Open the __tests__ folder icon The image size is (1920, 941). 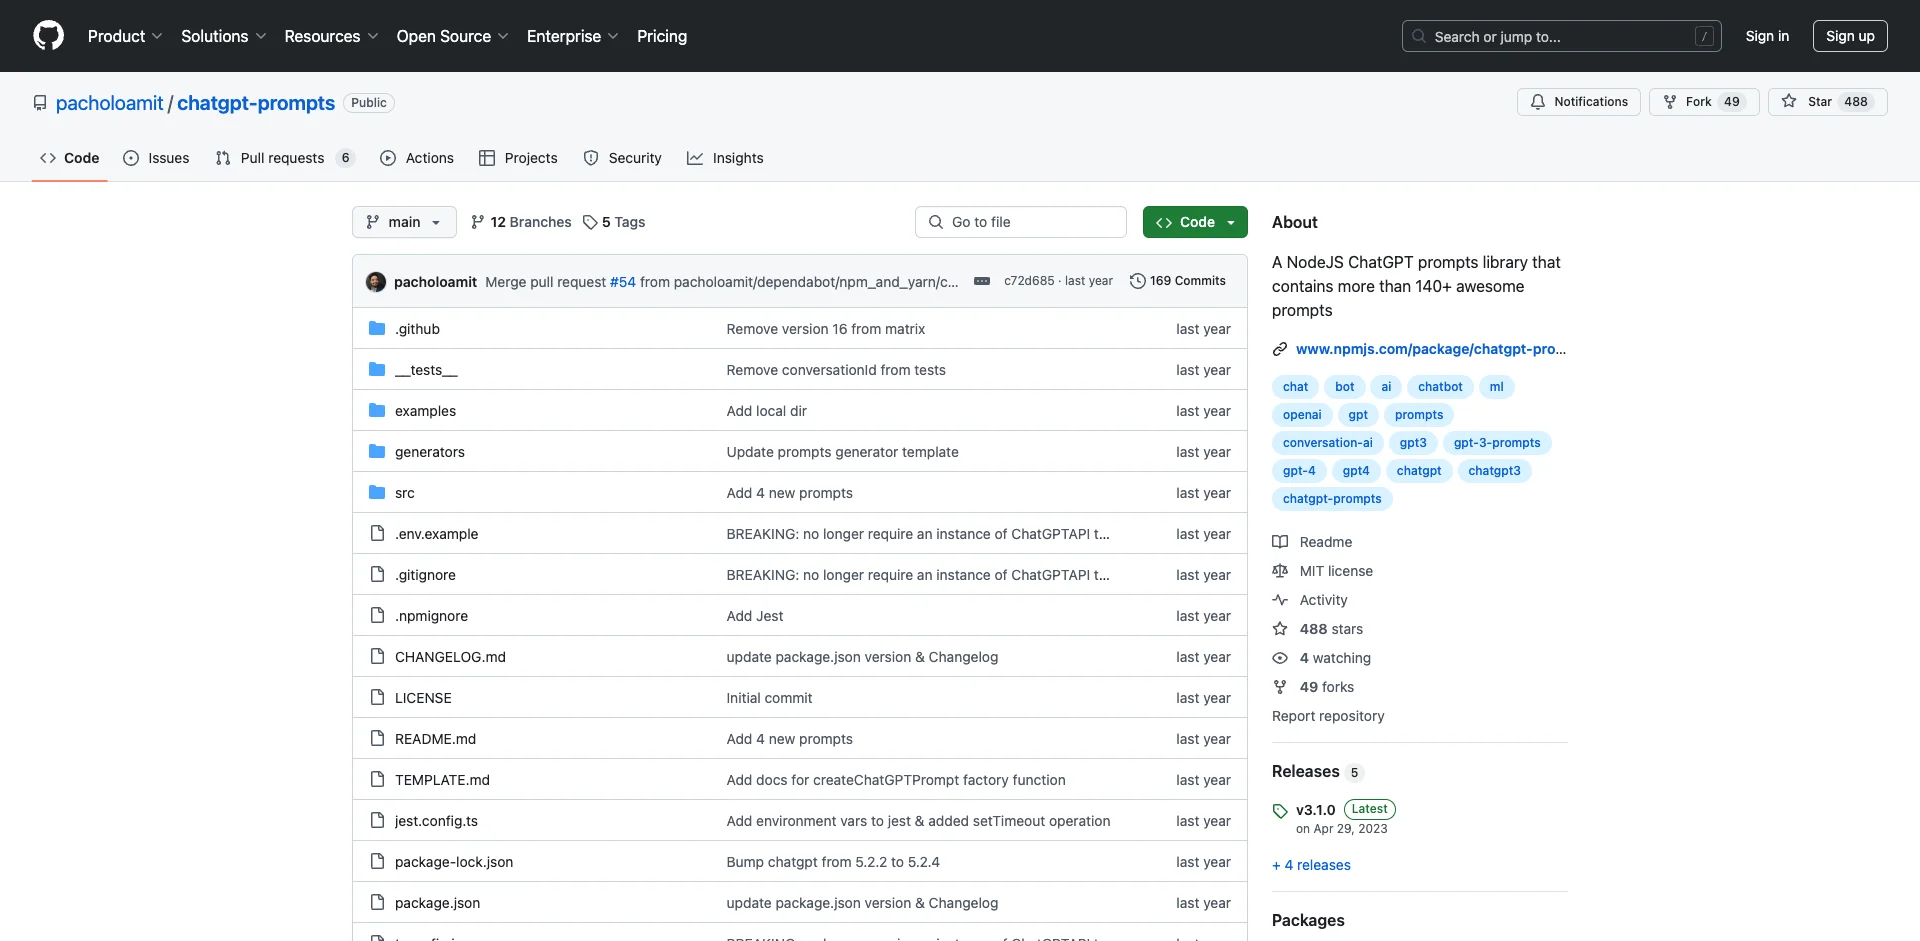pos(377,369)
